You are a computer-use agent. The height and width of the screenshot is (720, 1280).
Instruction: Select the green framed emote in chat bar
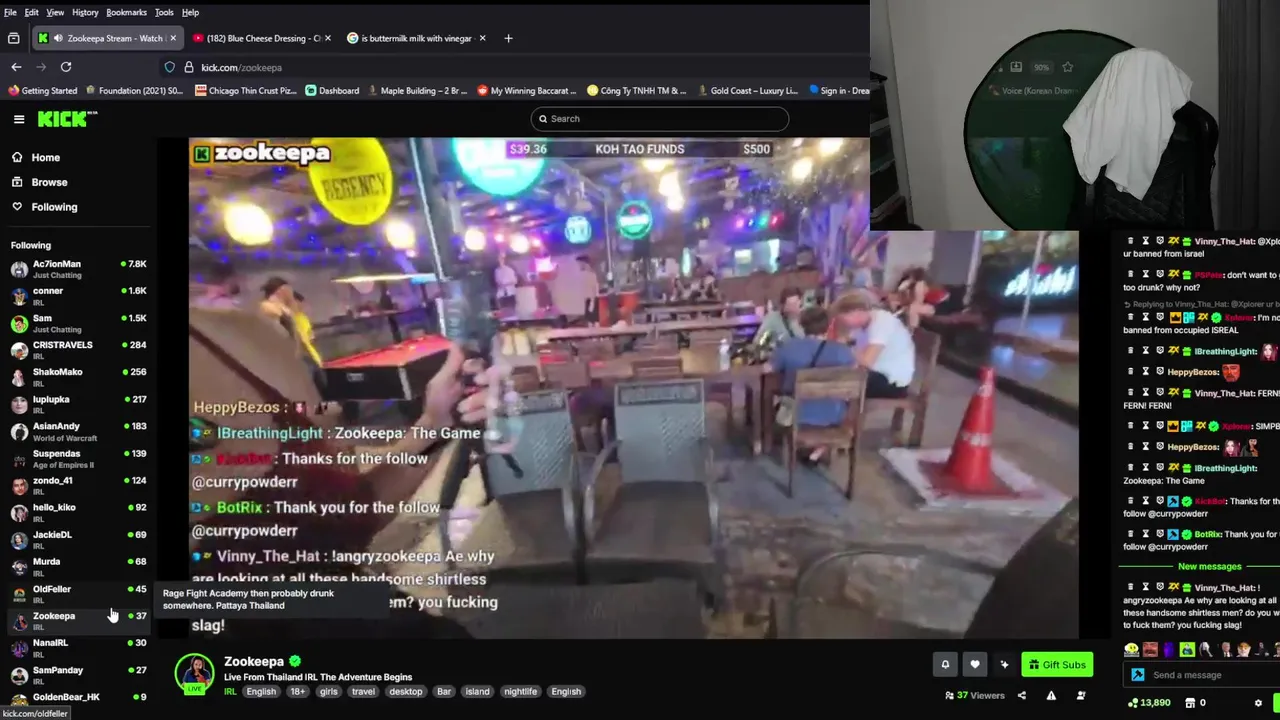click(1187, 649)
